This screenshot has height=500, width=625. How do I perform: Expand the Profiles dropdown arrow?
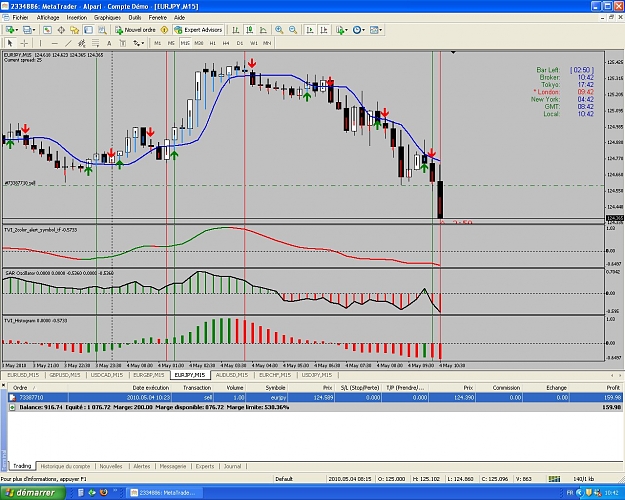pos(34,30)
